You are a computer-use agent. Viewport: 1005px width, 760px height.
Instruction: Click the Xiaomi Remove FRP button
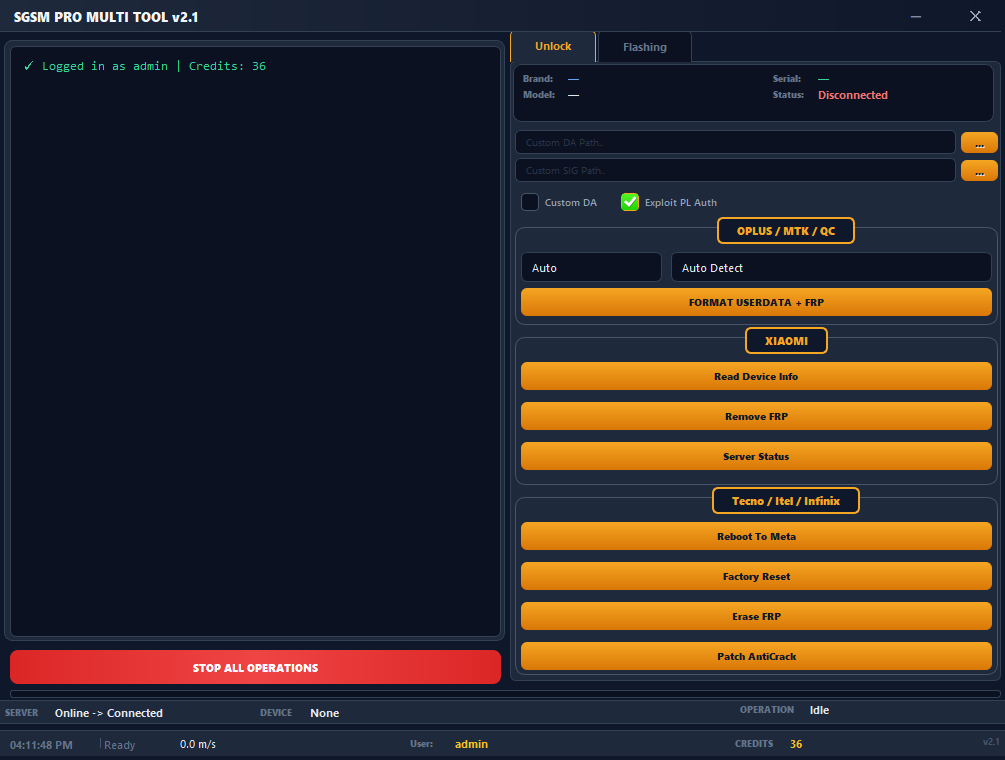pos(756,417)
